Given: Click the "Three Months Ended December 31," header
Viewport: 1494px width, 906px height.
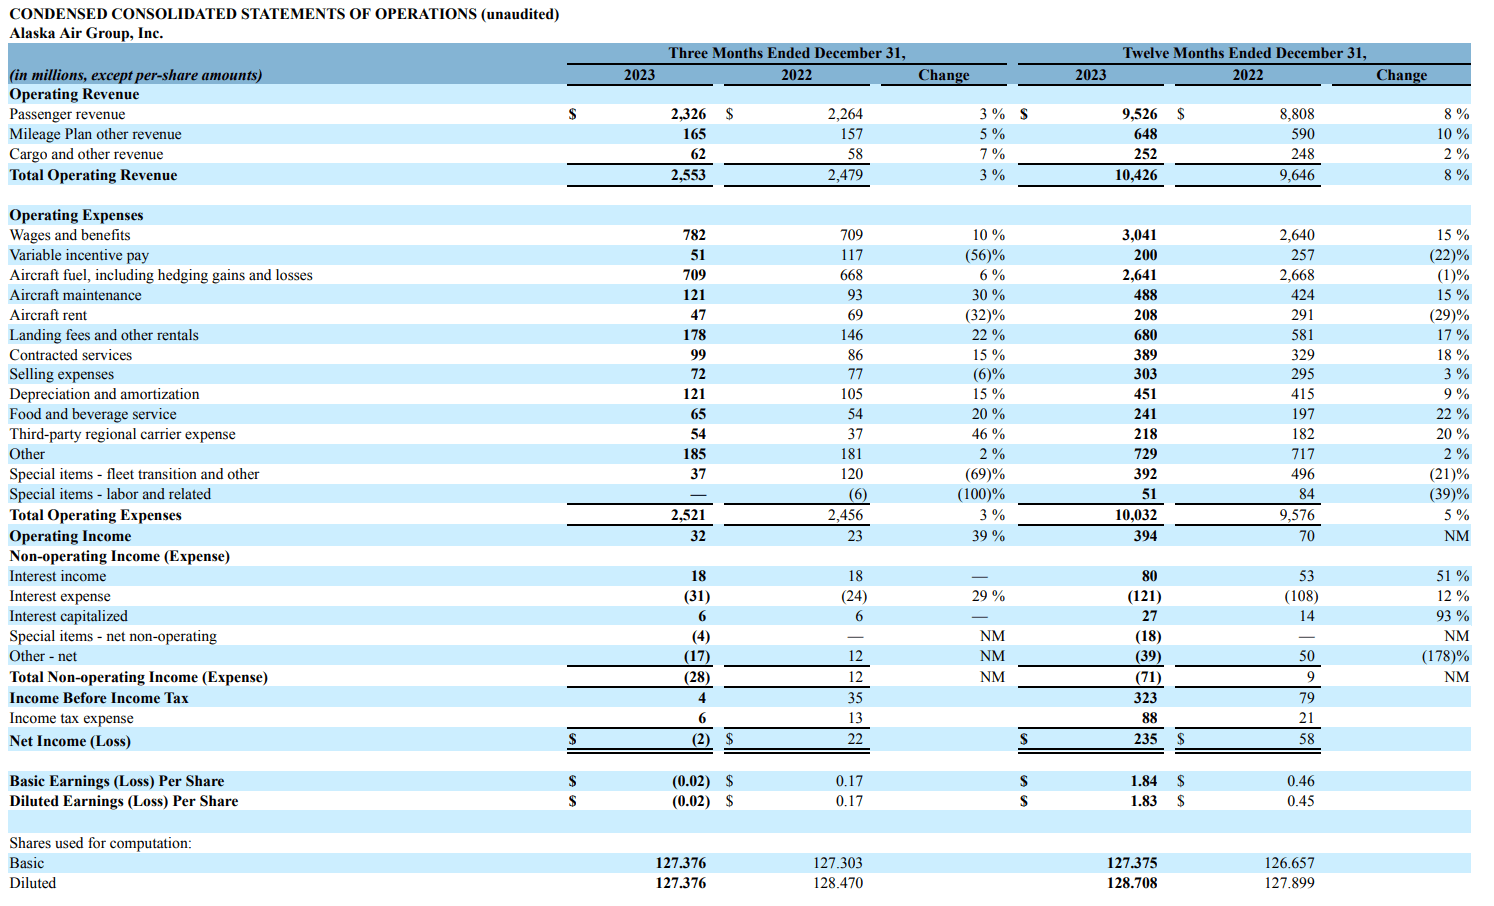Looking at the screenshot, I should (x=787, y=53).
